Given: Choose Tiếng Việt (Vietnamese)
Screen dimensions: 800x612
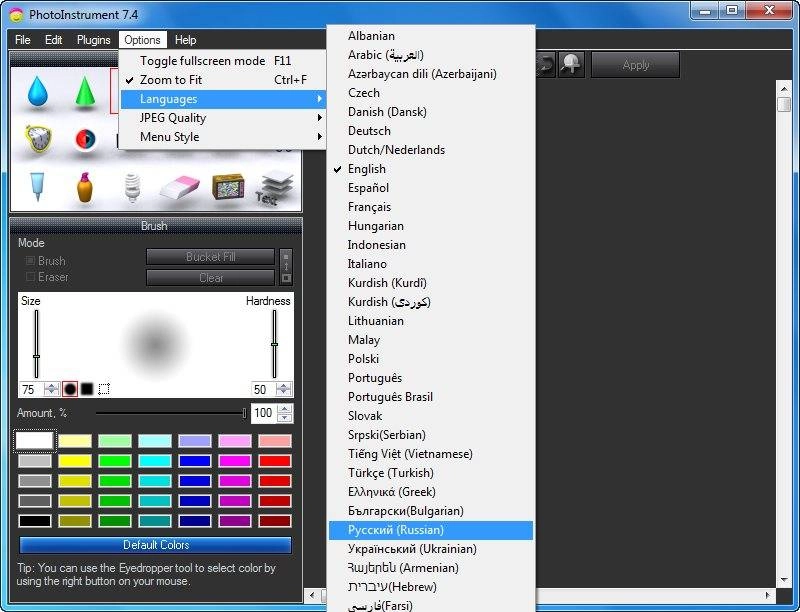Looking at the screenshot, I should [431, 454].
